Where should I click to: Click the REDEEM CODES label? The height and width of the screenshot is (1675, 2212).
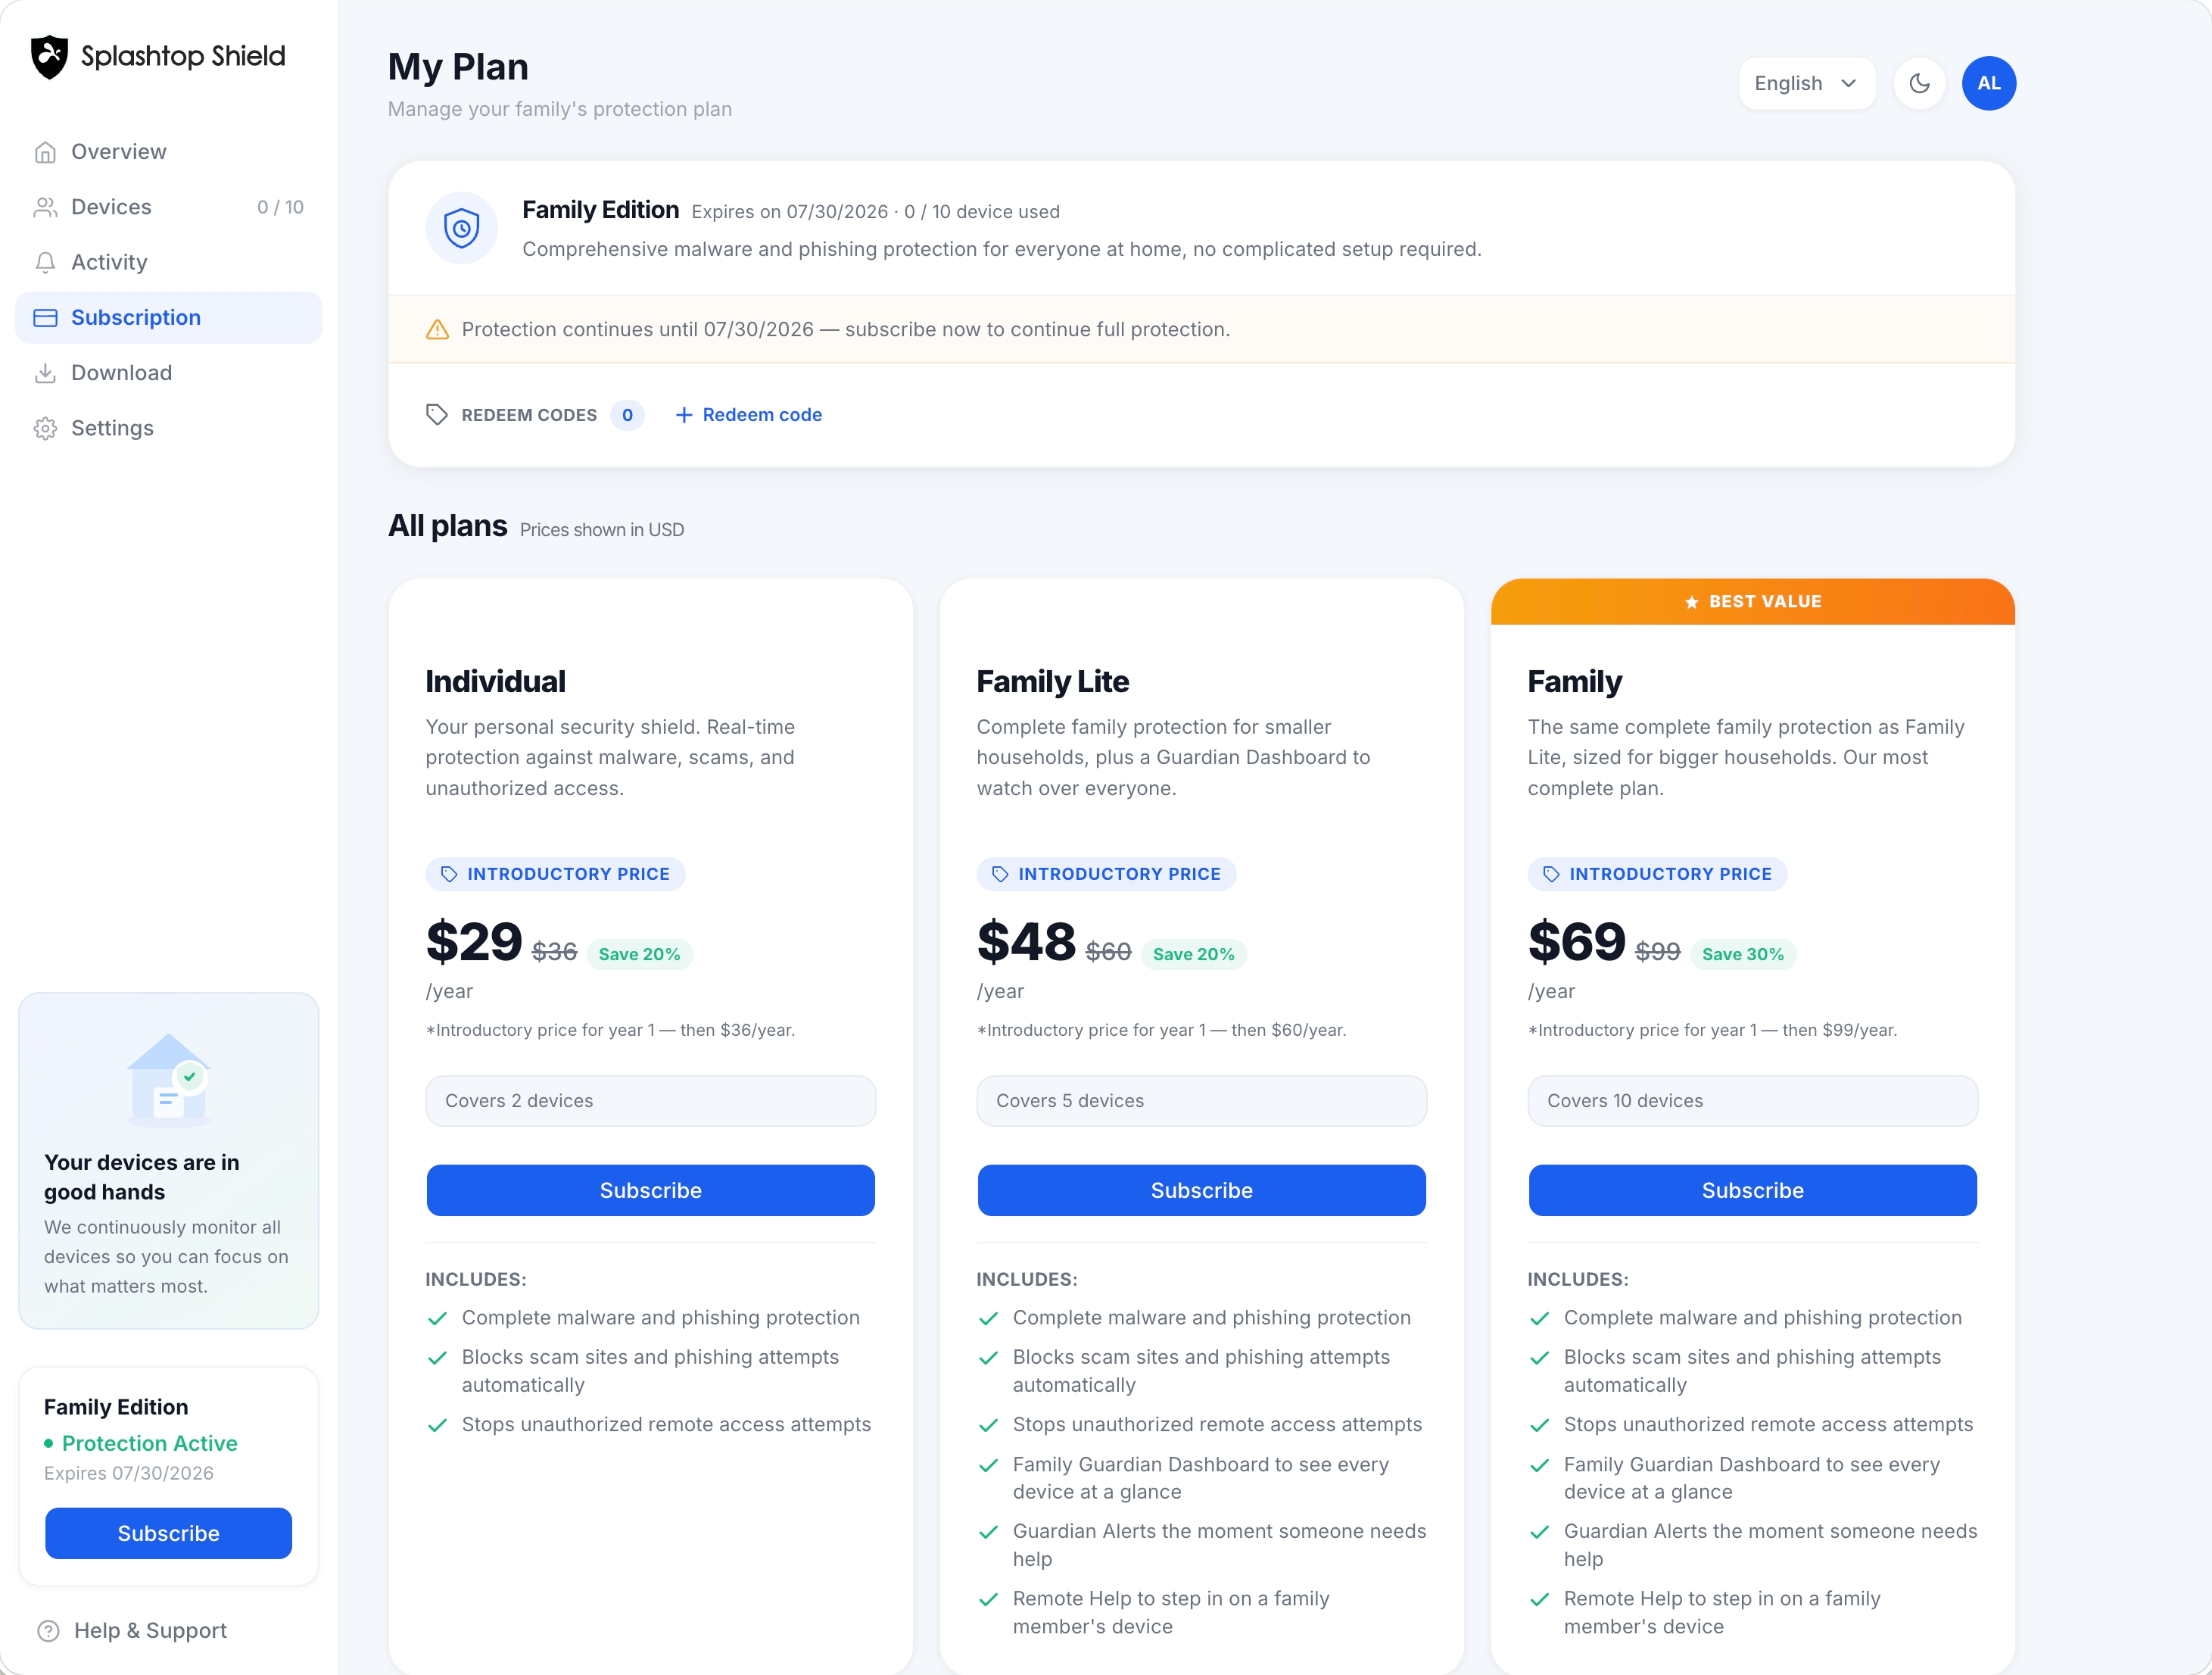pos(529,415)
